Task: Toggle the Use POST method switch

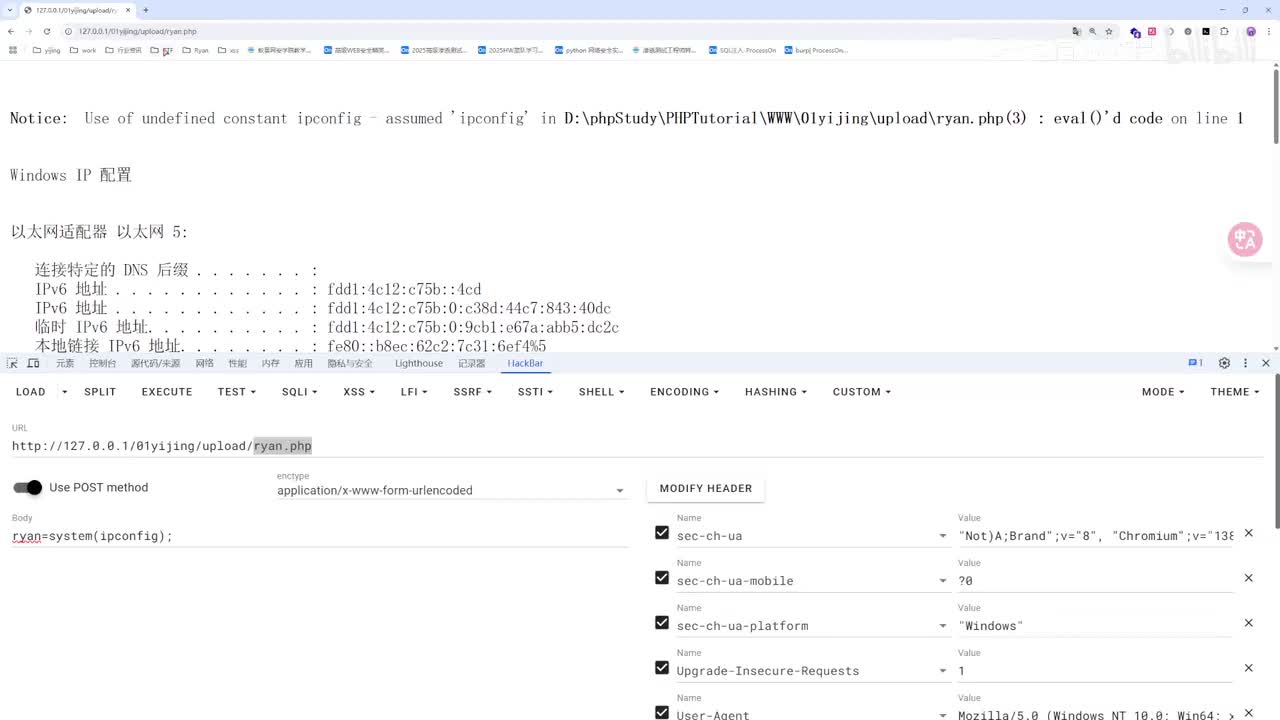Action: pos(28,487)
